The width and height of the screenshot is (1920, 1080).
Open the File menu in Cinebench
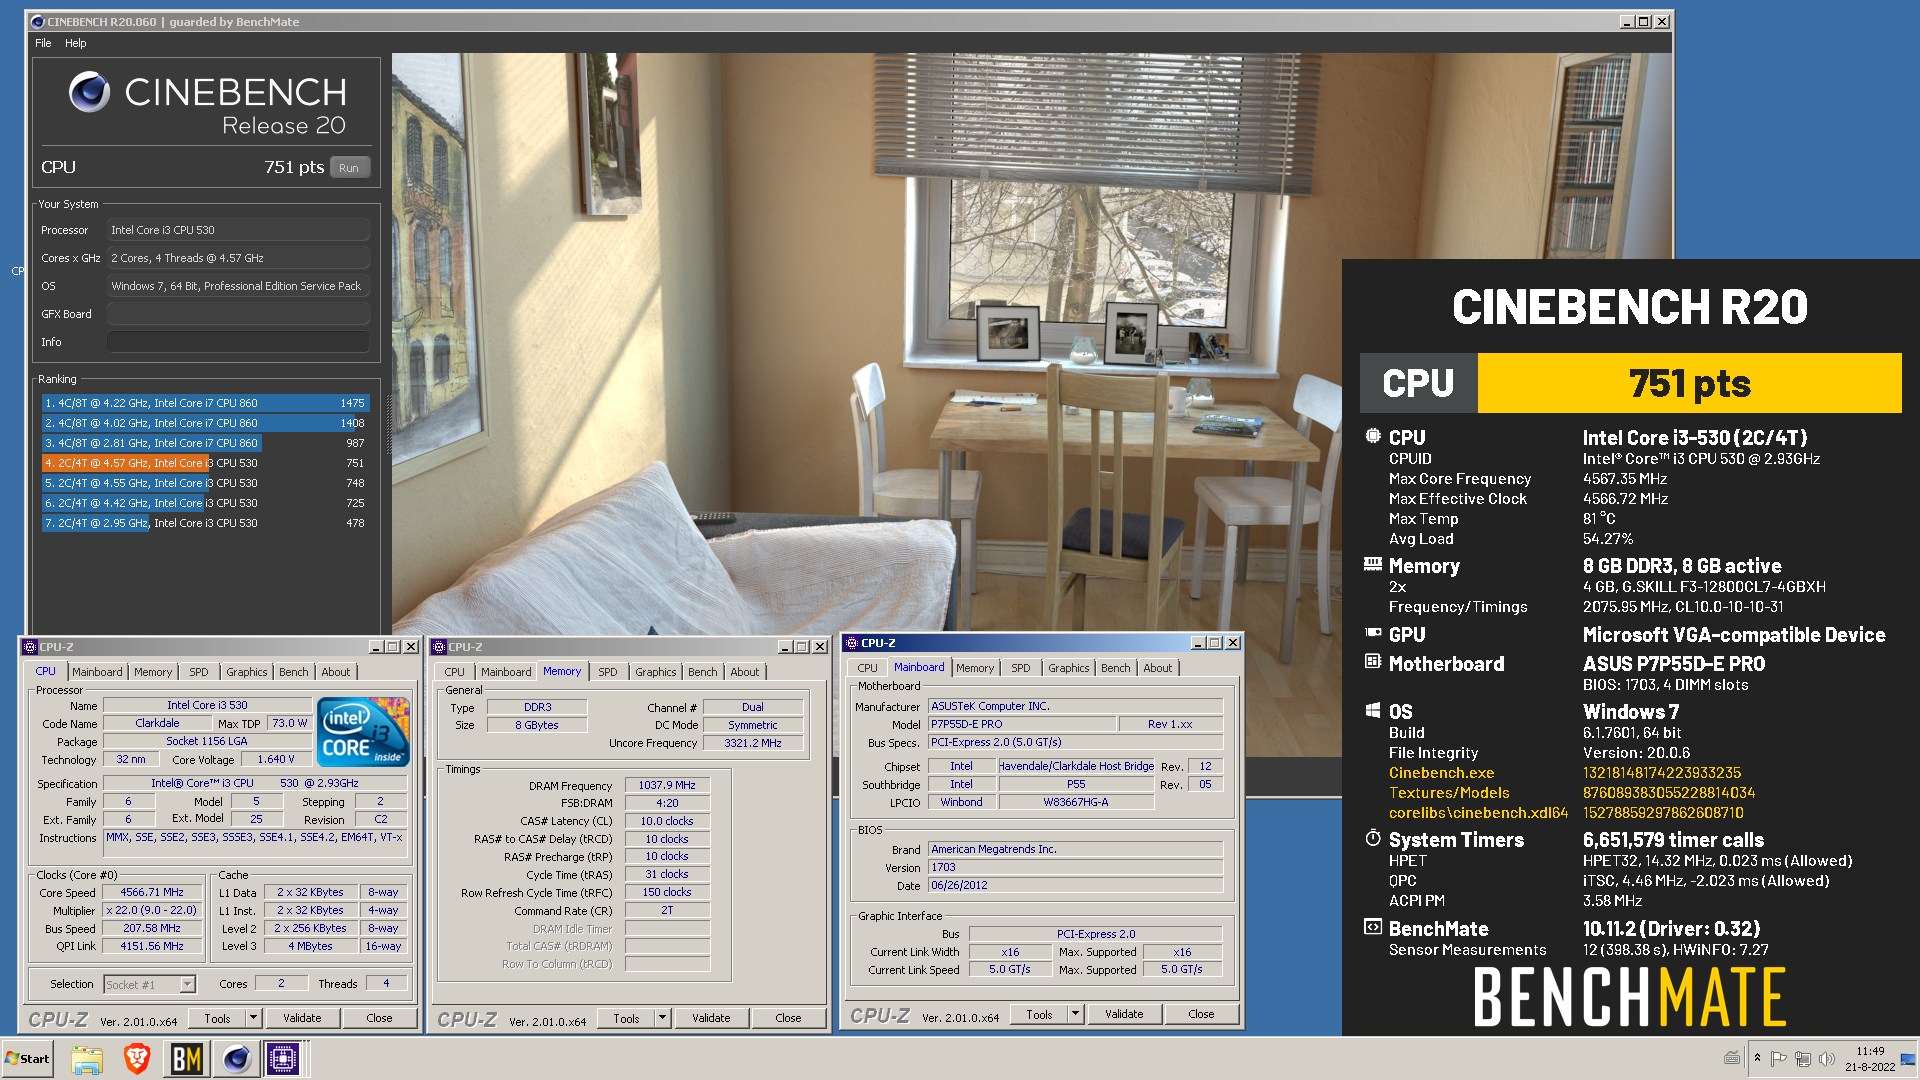tap(43, 43)
